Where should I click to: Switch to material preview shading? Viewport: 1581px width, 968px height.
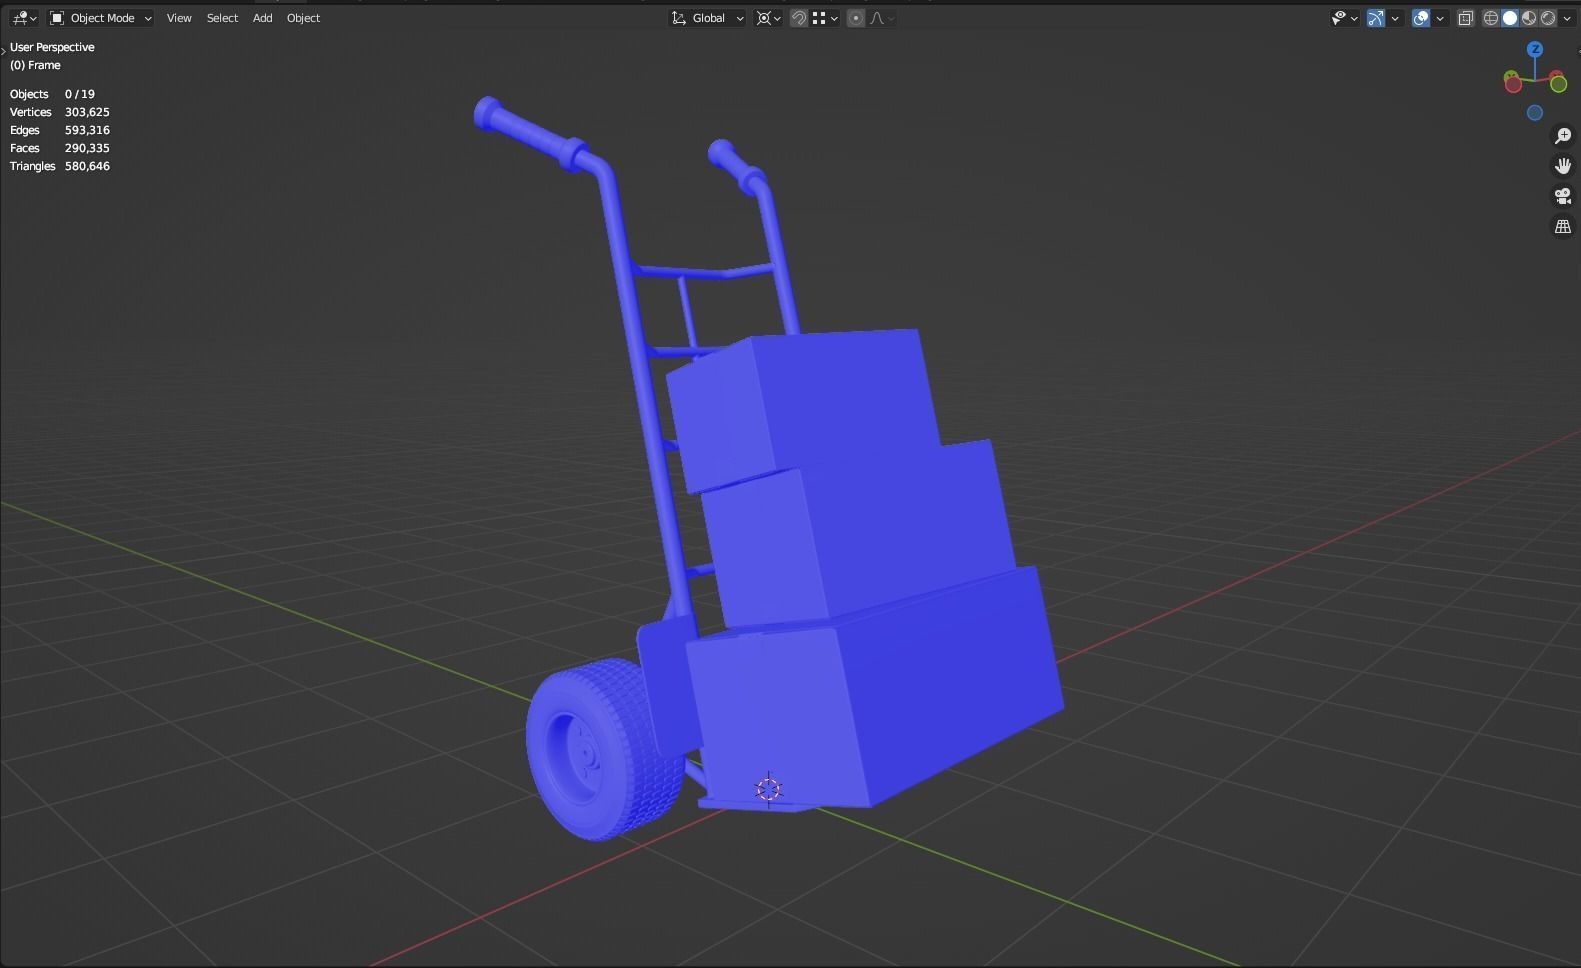coord(1529,18)
